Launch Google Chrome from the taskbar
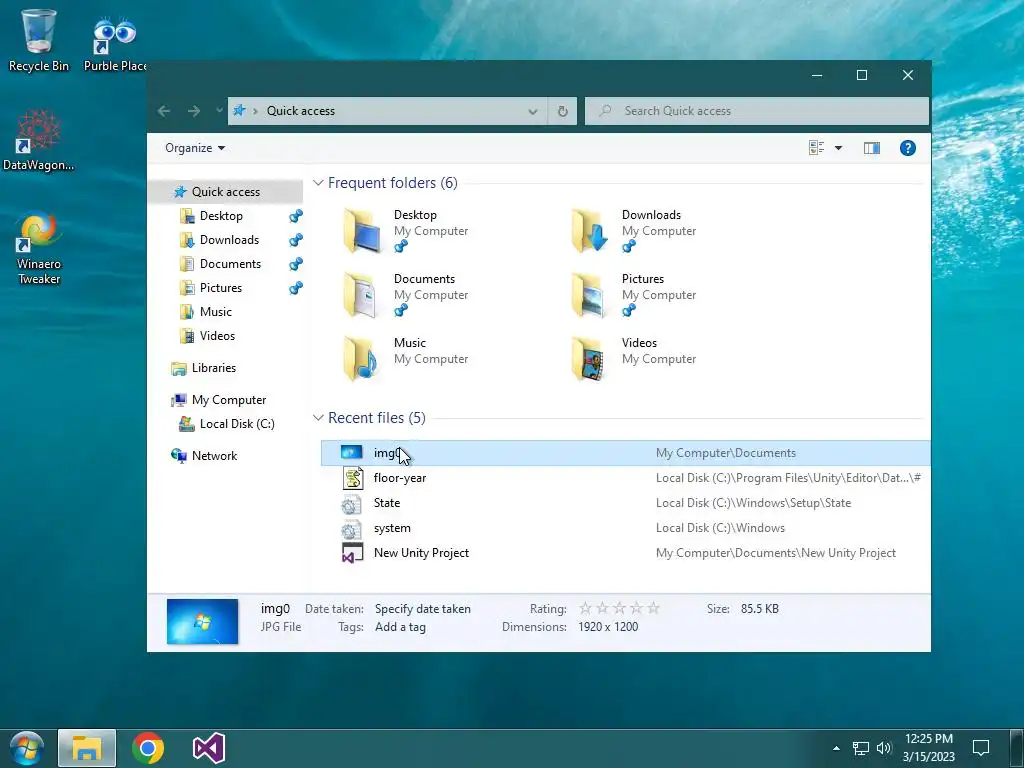The height and width of the screenshot is (768, 1024). click(x=148, y=748)
